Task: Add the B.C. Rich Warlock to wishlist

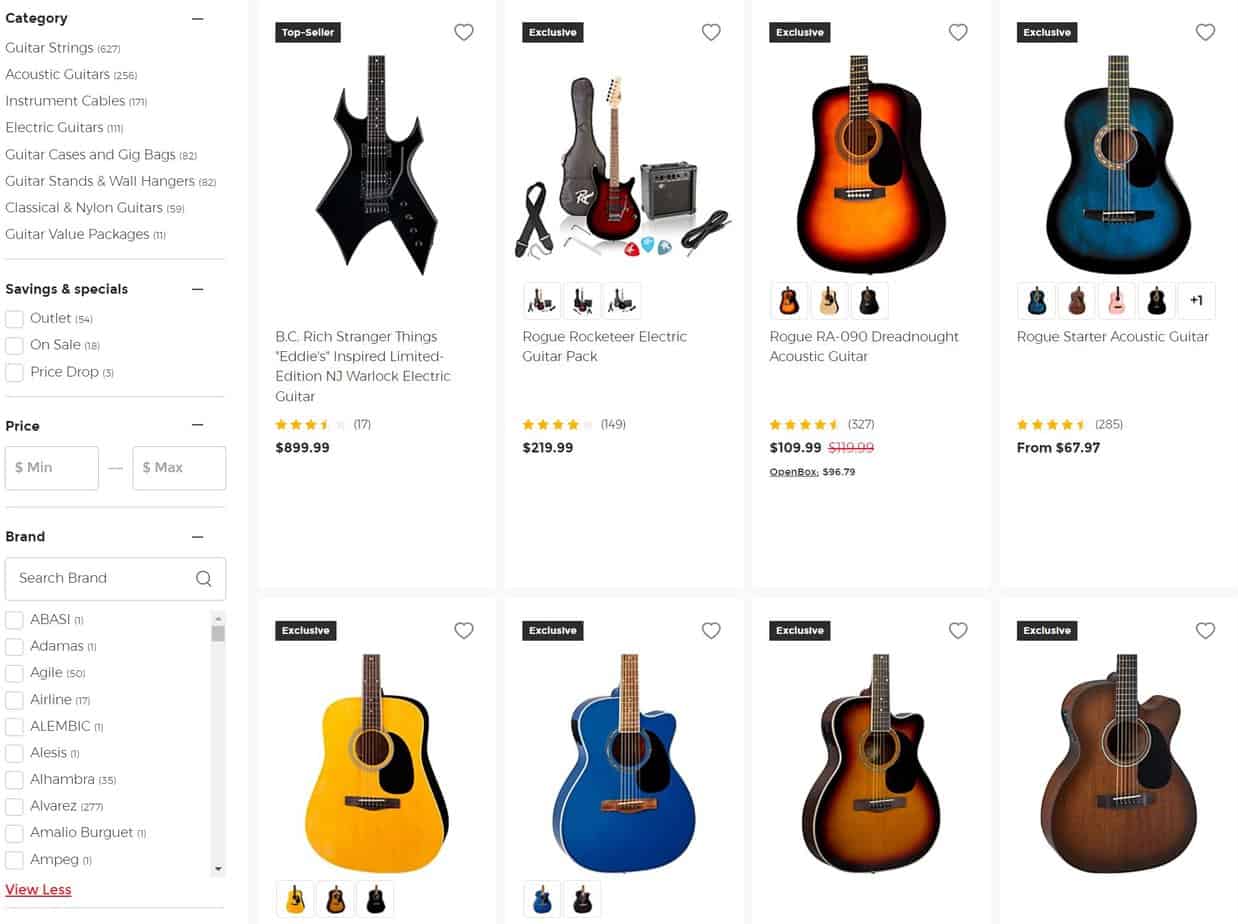Action: pos(463,32)
